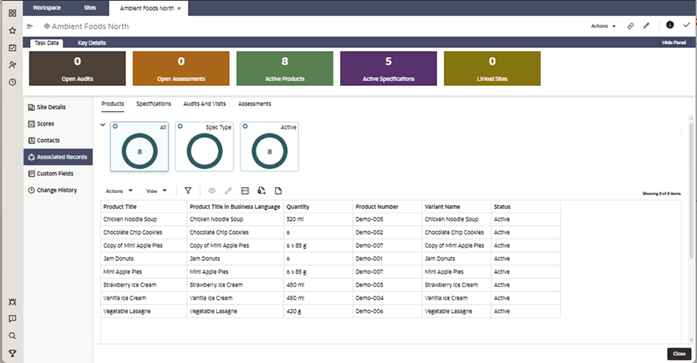The image size is (697, 363).
Task: Click the olive Linked Sites tile
Action: pyautogui.click(x=492, y=68)
